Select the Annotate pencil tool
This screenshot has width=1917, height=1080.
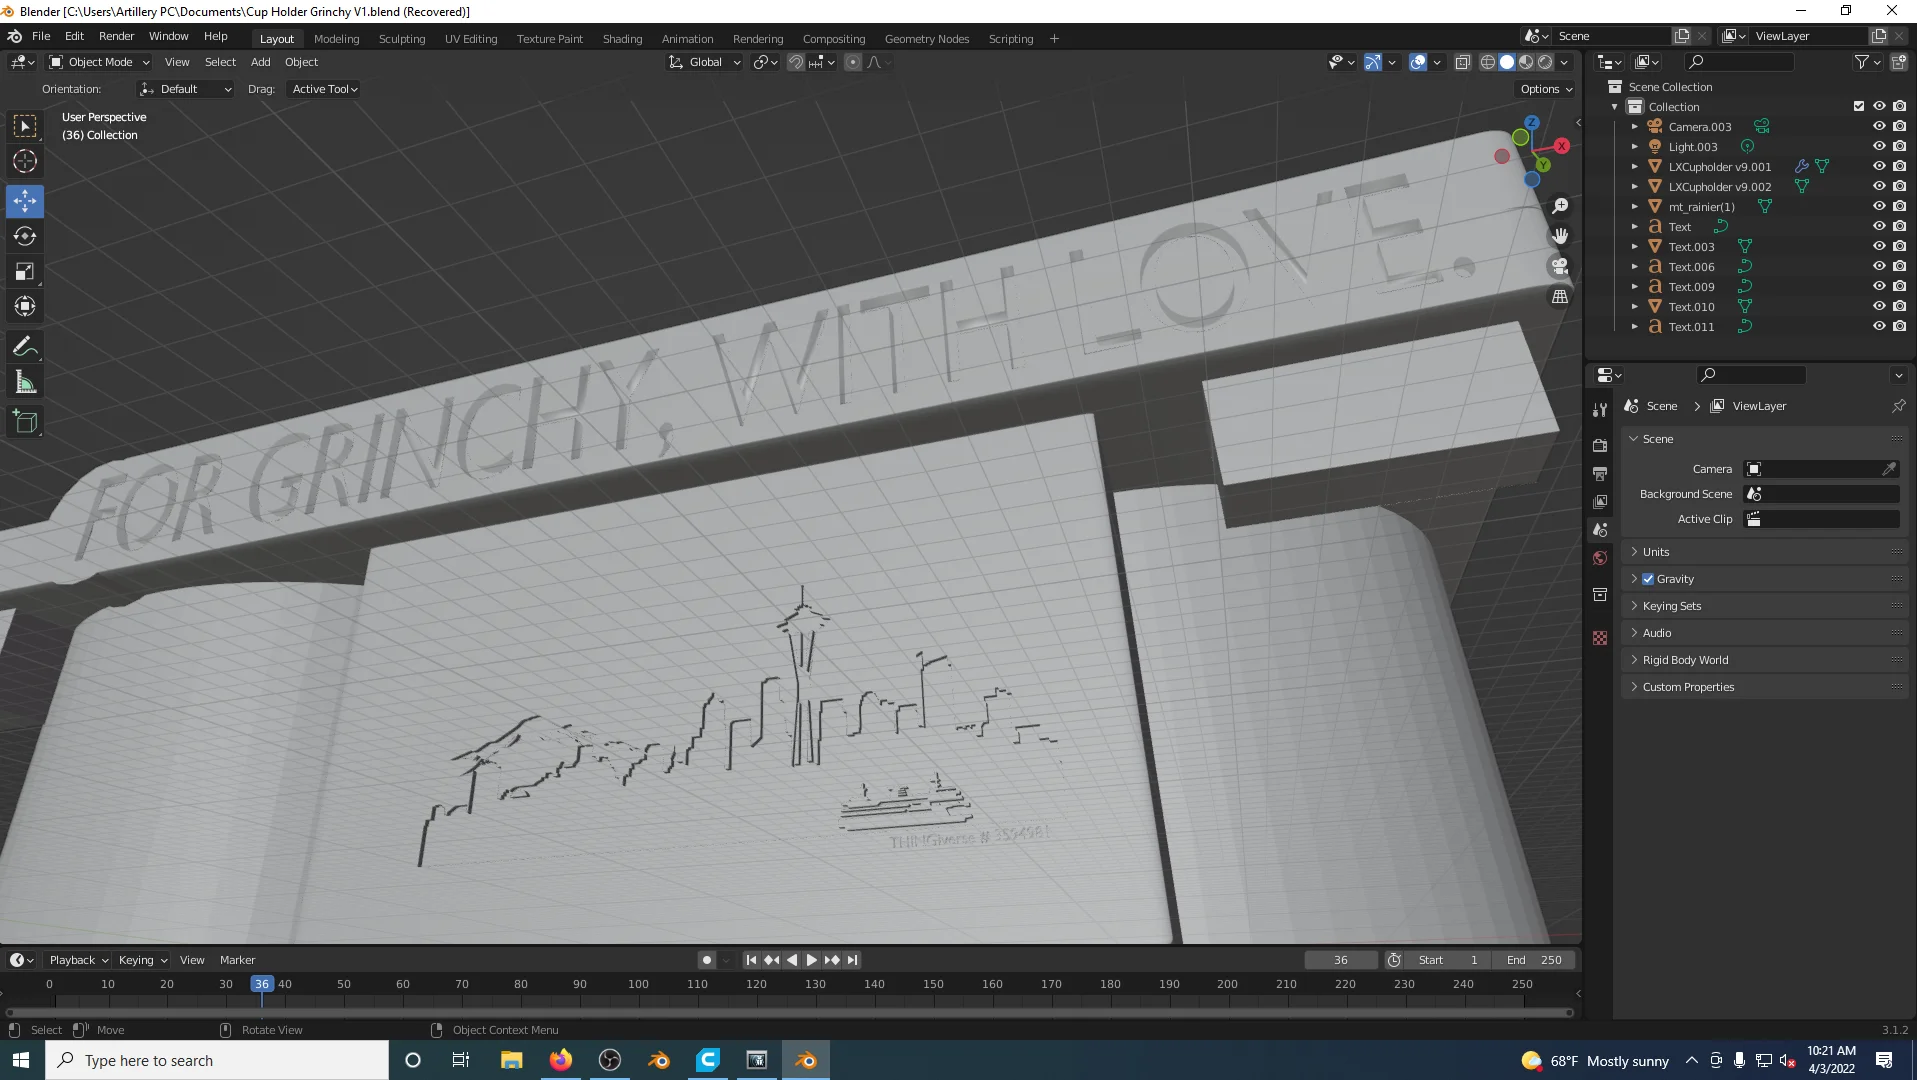[x=25, y=347]
